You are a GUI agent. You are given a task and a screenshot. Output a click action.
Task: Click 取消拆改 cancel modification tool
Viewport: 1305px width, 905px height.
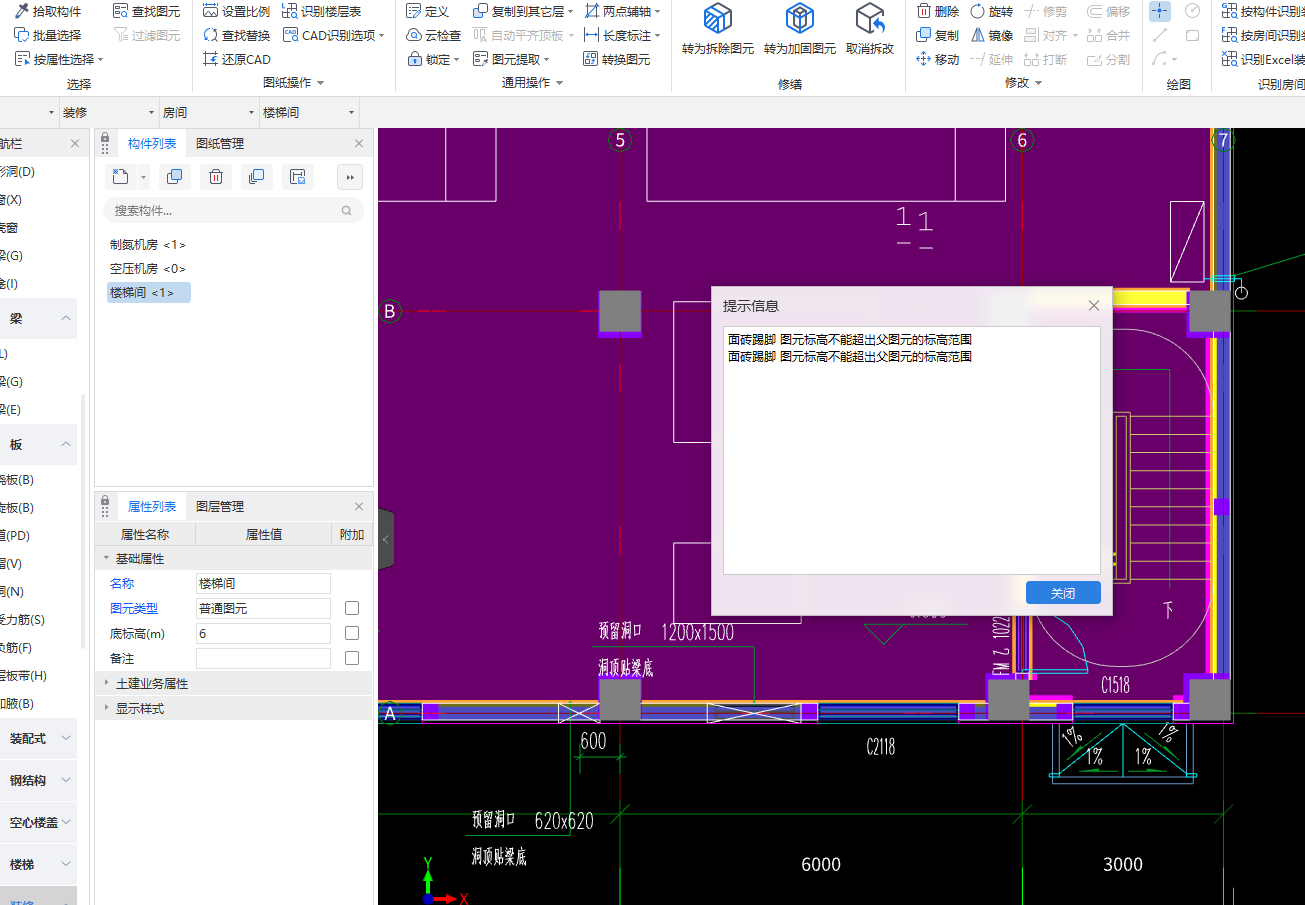(x=870, y=30)
